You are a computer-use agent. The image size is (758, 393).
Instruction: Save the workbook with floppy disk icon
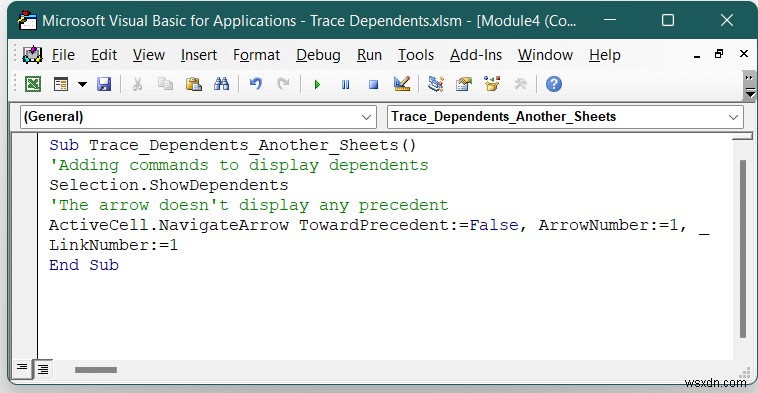pyautogui.click(x=104, y=85)
